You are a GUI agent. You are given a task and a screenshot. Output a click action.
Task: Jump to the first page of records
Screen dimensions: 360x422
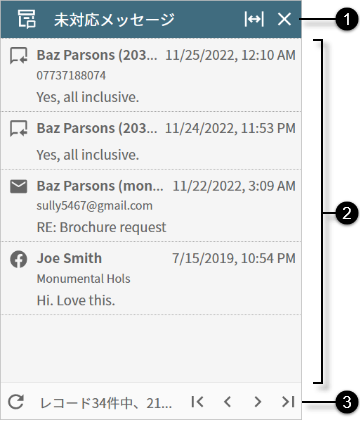point(198,402)
